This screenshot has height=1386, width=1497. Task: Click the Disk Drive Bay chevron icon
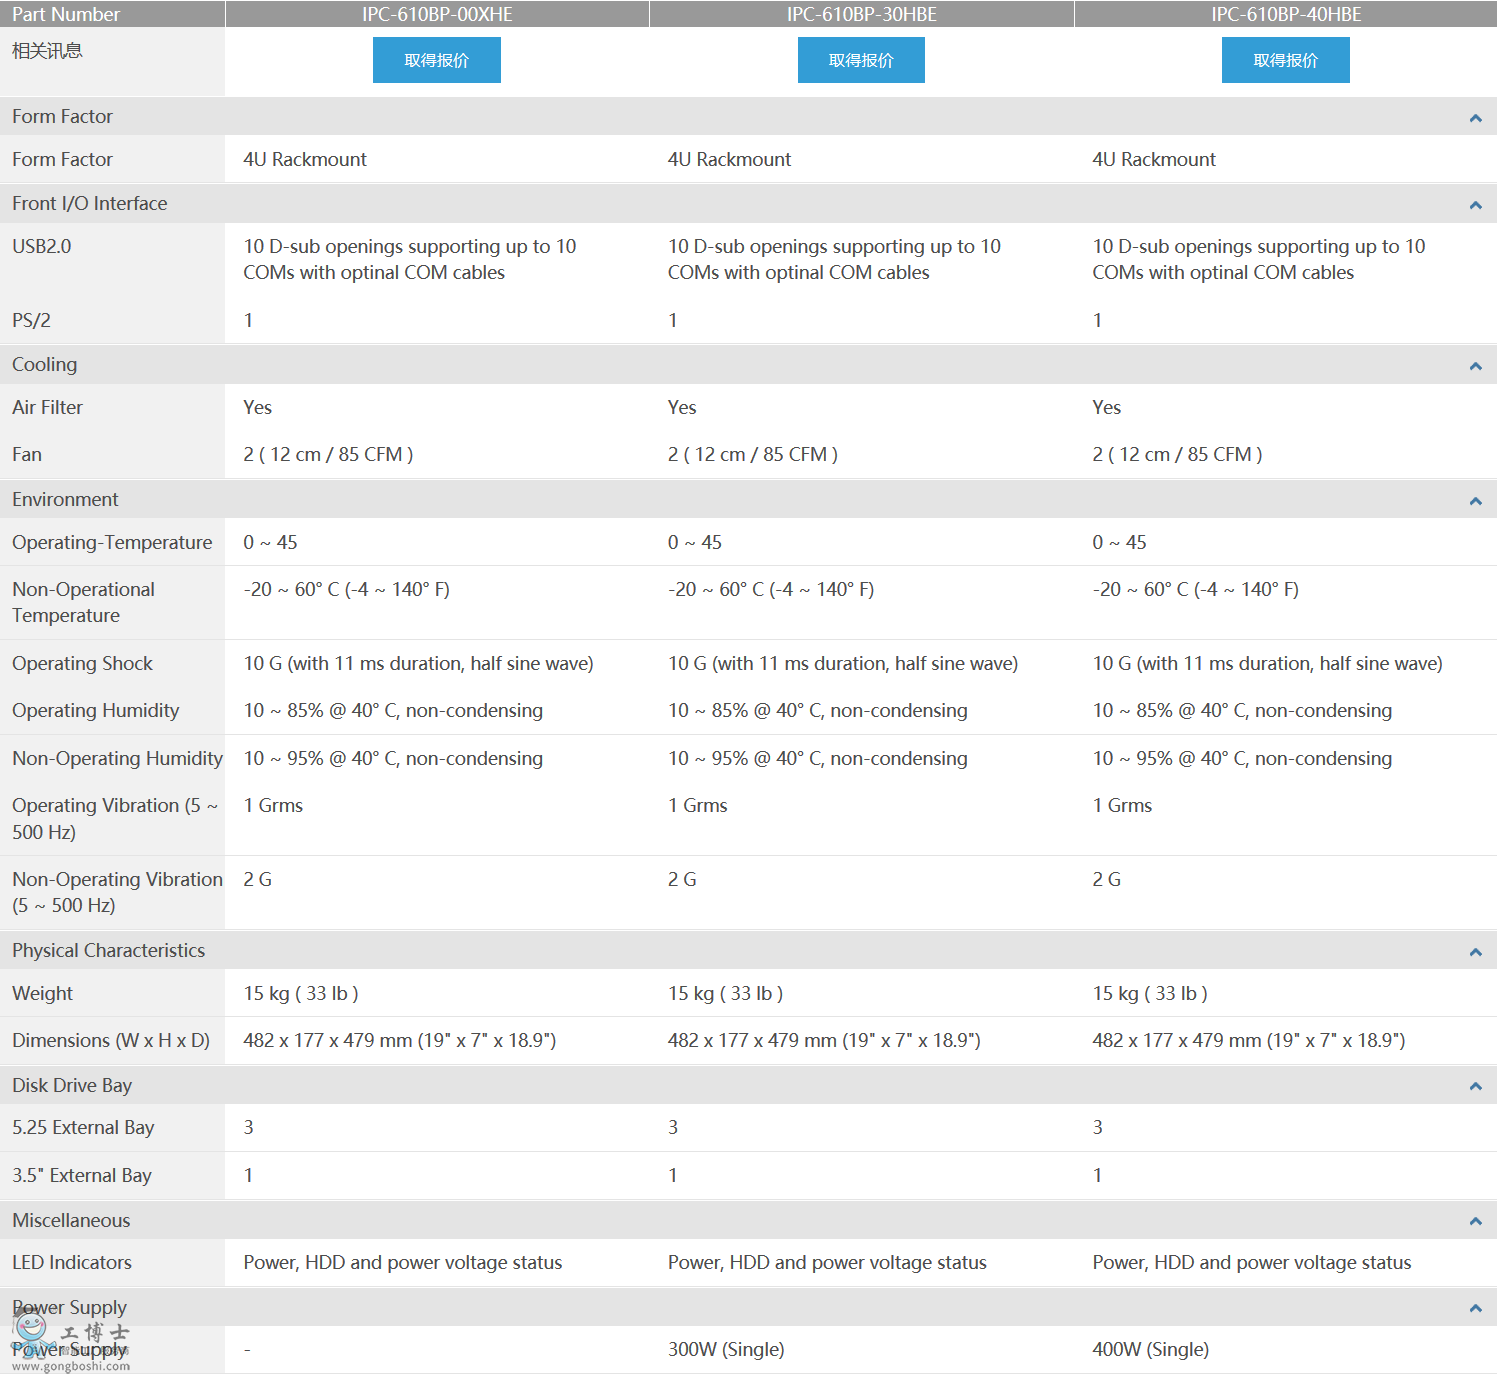tap(1475, 1086)
